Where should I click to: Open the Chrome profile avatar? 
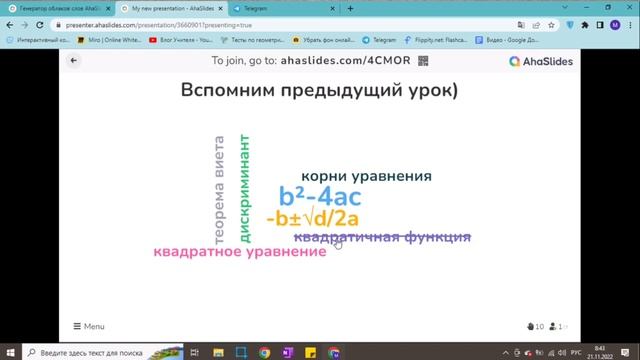pos(615,25)
